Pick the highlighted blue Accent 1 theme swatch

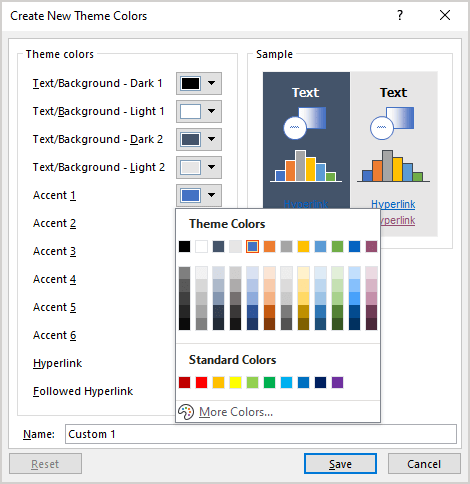(x=252, y=247)
